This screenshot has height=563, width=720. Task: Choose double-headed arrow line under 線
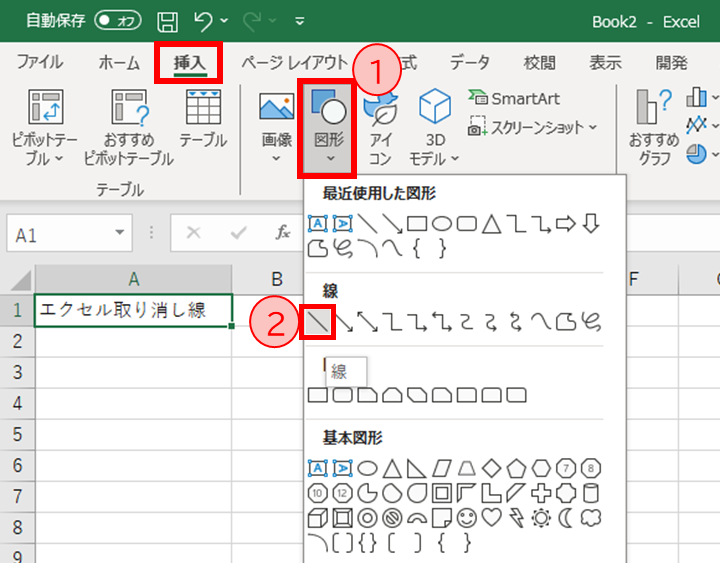click(367, 321)
